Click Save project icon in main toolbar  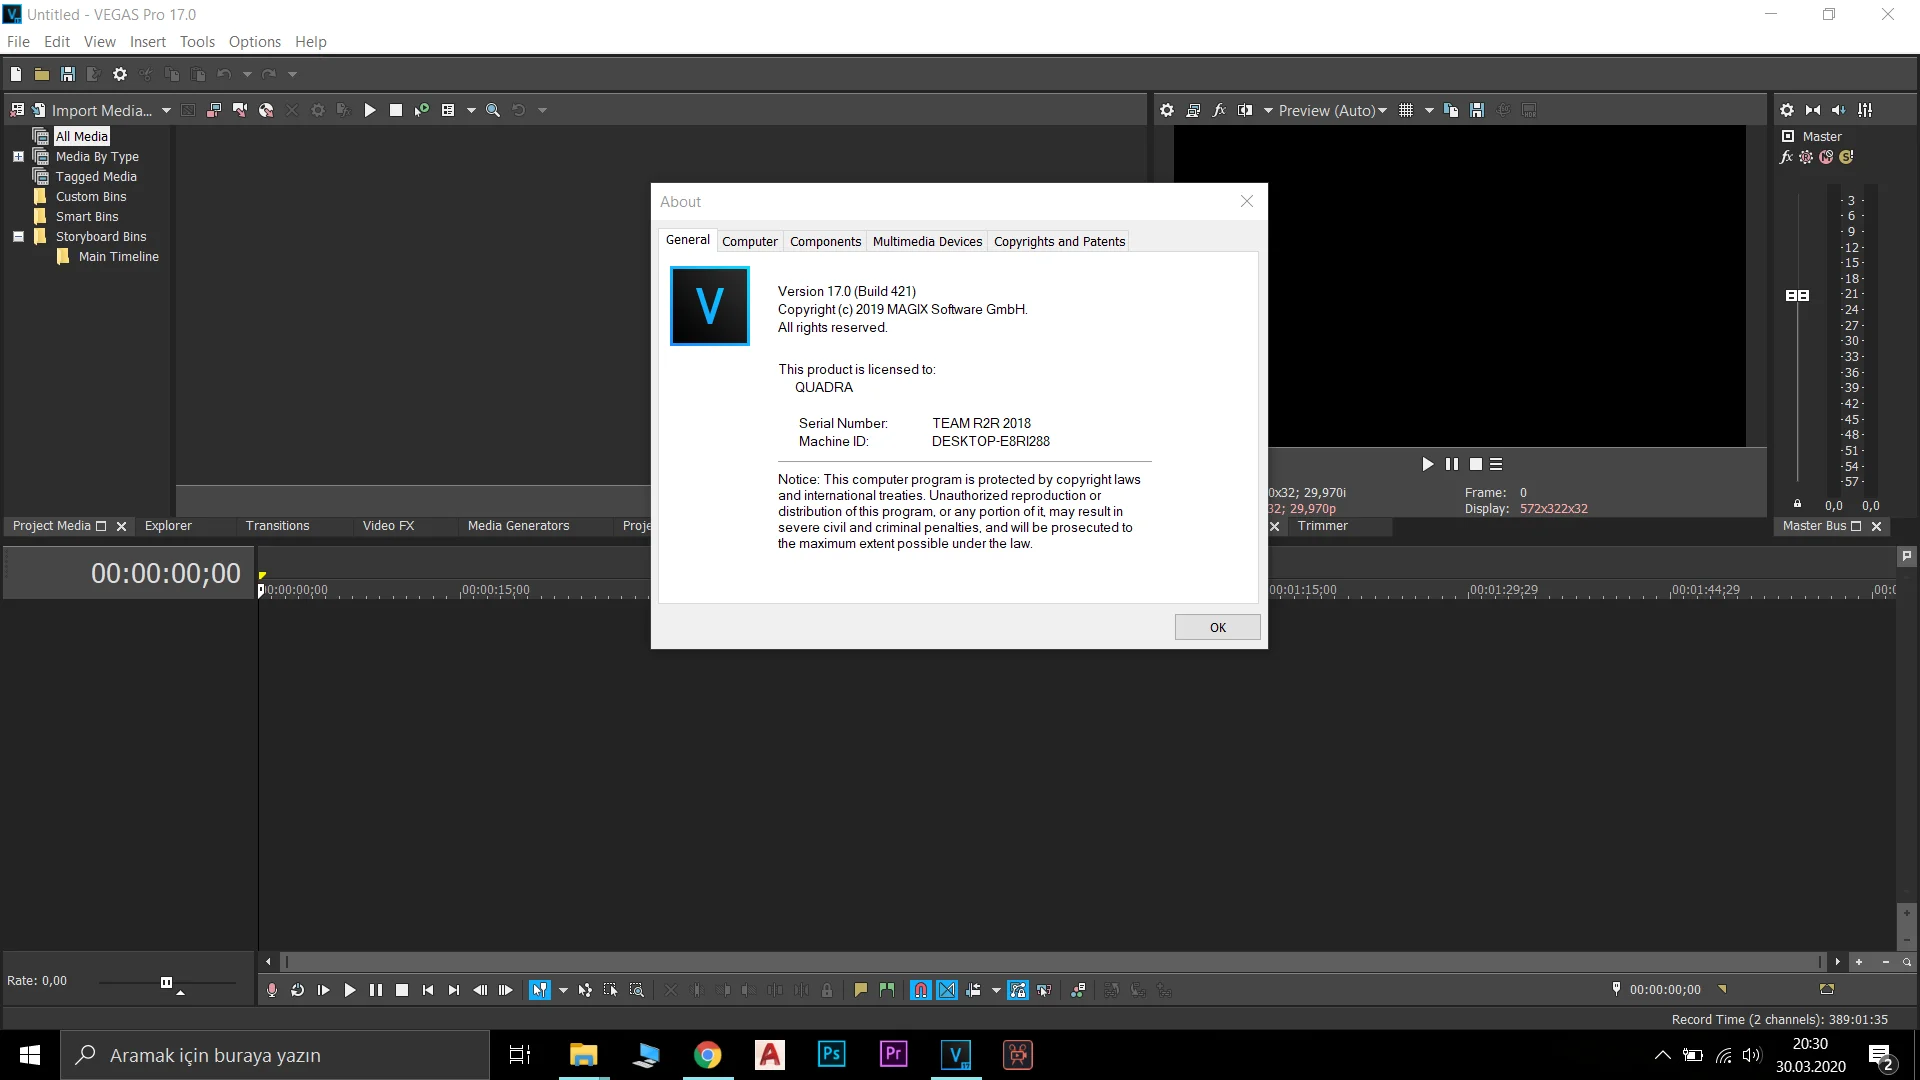(68, 74)
